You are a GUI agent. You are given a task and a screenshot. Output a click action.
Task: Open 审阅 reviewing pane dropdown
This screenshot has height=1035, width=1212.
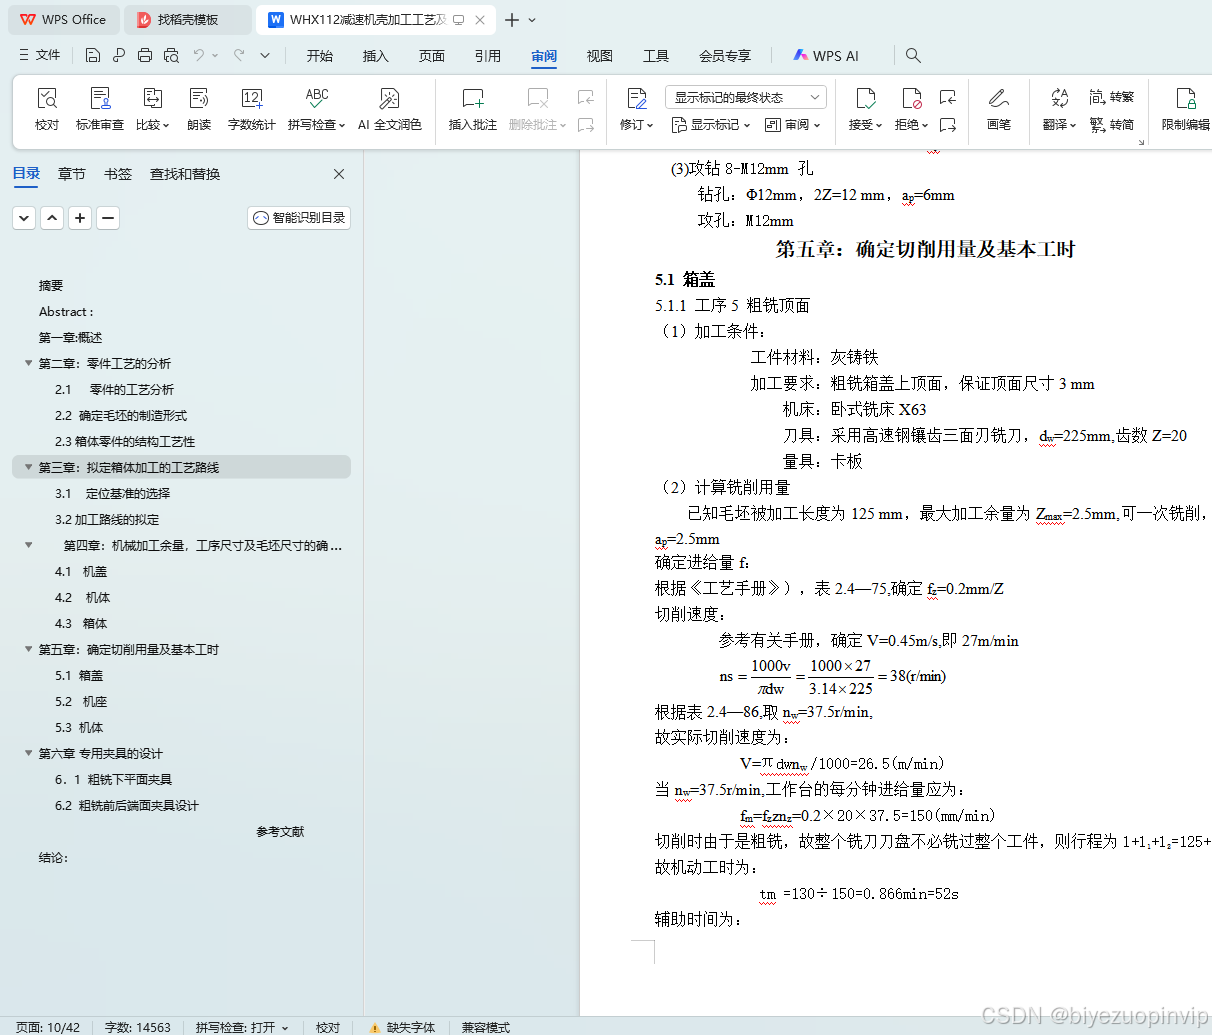coord(792,125)
